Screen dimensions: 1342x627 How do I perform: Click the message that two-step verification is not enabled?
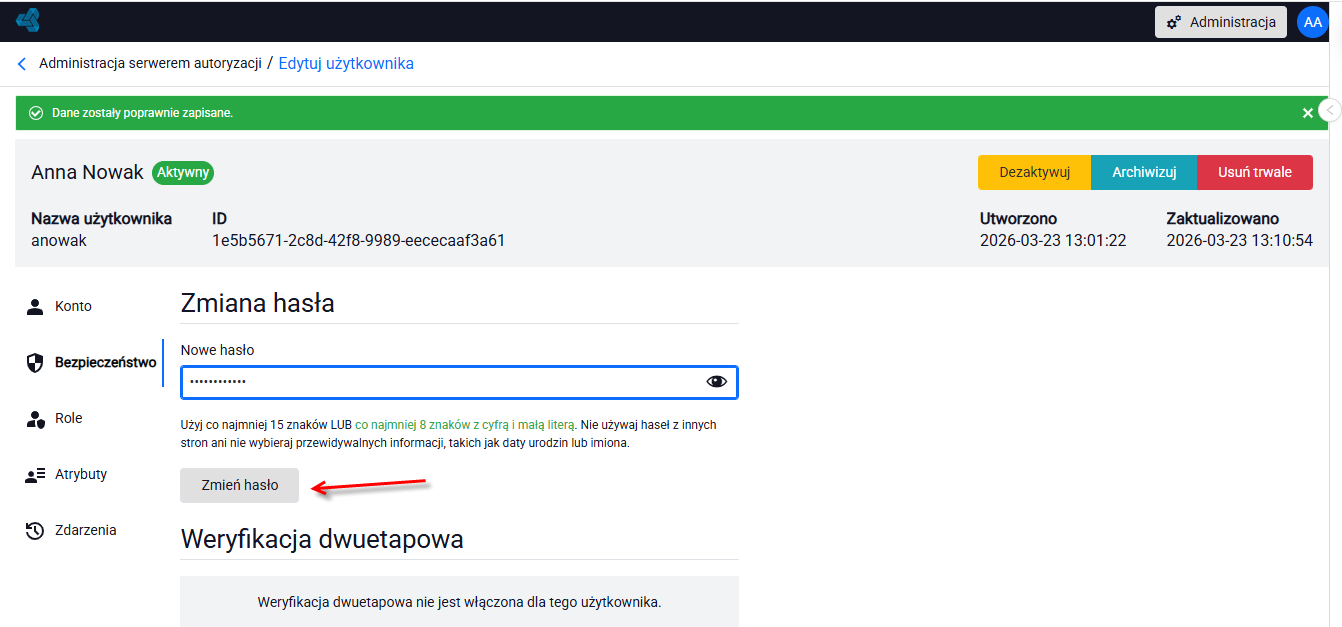(460, 602)
